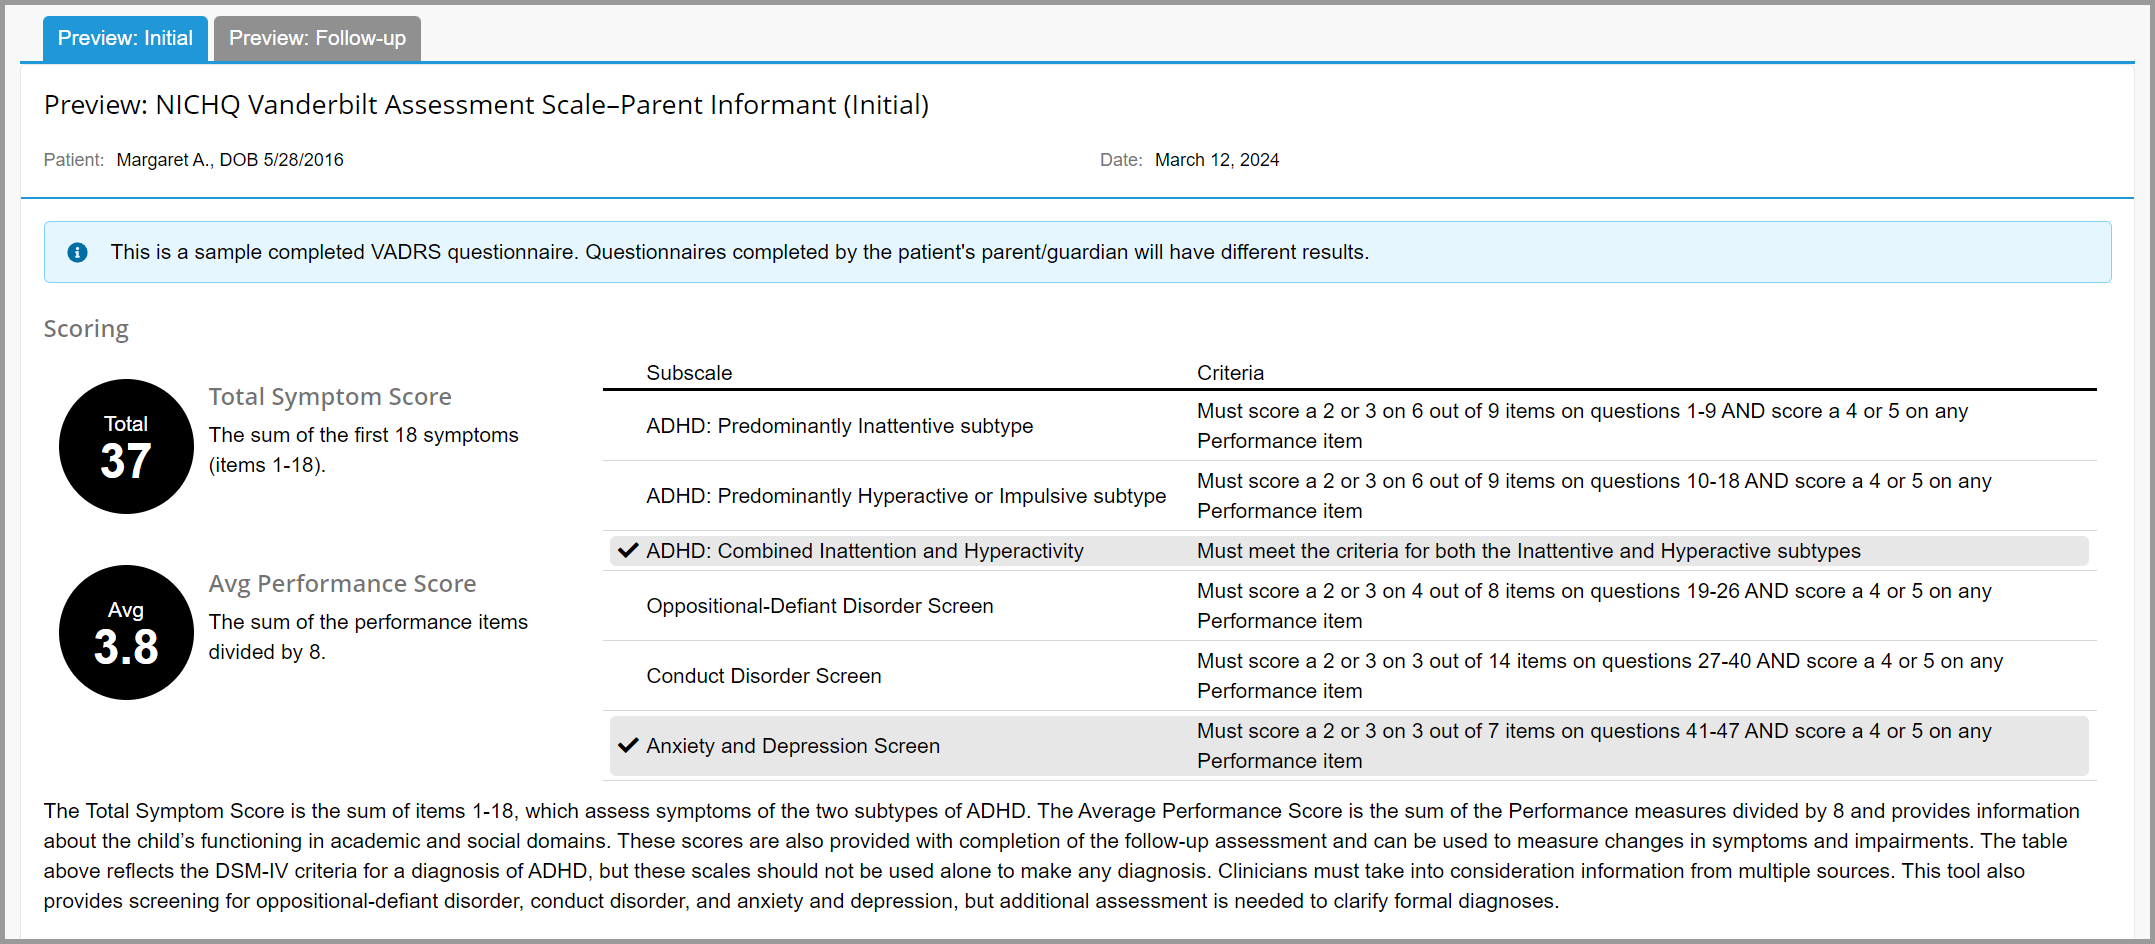Mark the Conduct Disorder Screen row
The image size is (2155, 944).
763,675
